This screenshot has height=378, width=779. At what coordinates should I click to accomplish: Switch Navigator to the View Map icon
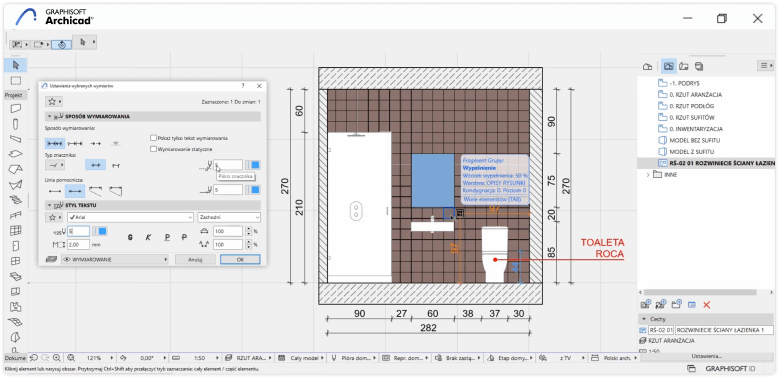tap(669, 66)
